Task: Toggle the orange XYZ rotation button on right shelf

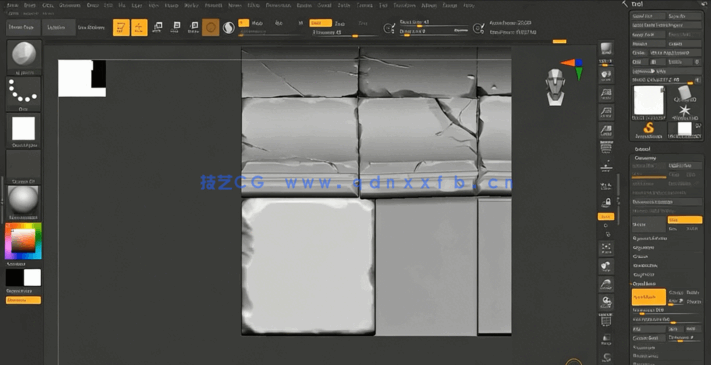Action: [x=606, y=217]
